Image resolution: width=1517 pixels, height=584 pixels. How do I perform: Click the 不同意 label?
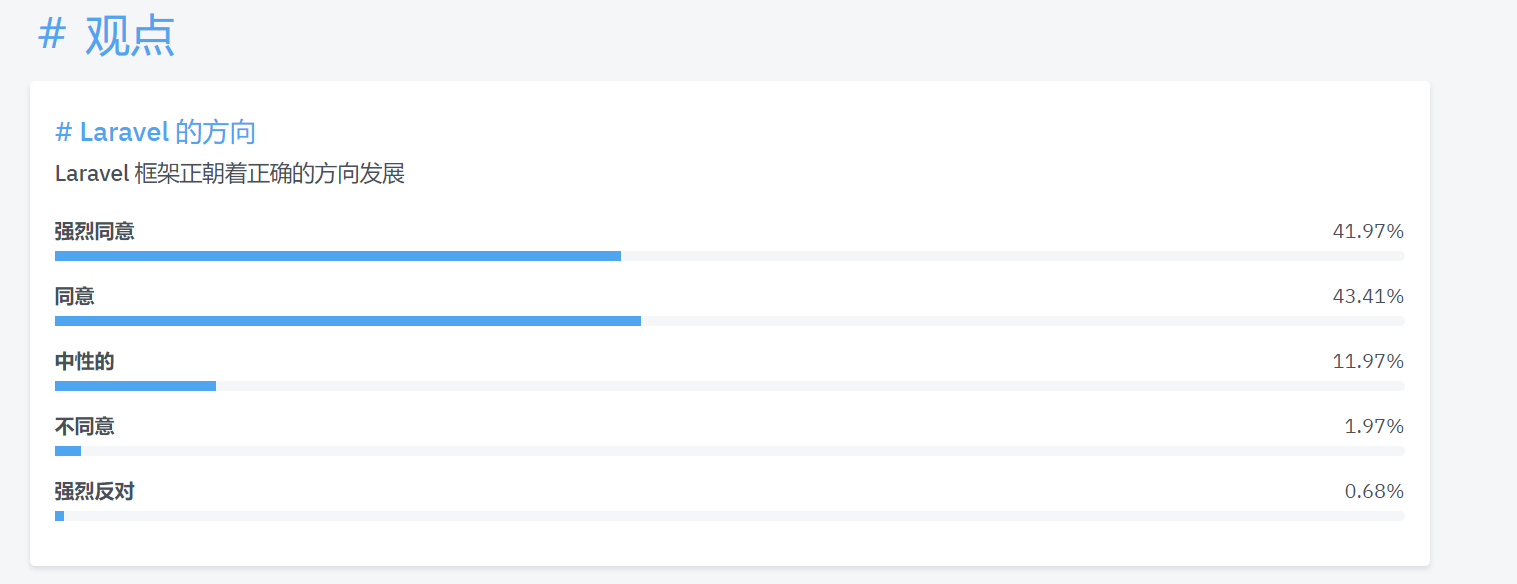click(85, 426)
